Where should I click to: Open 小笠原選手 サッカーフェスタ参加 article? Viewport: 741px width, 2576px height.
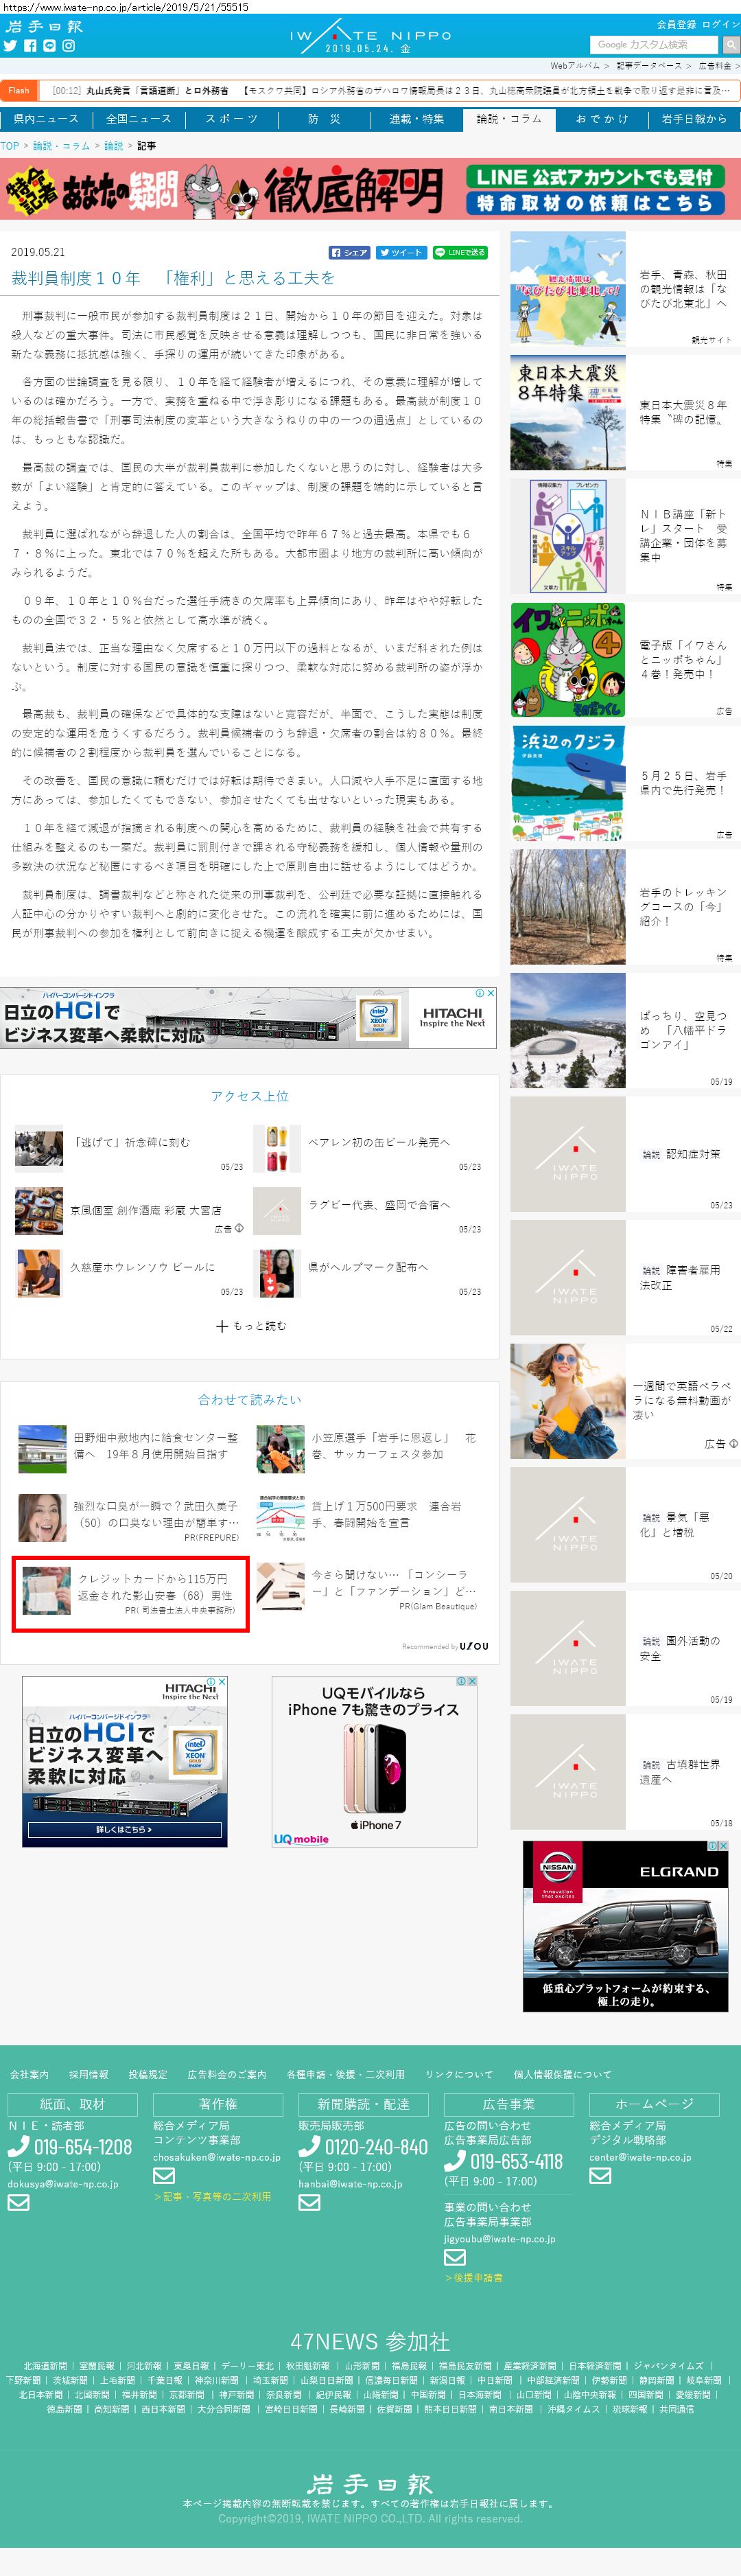coord(394,1446)
